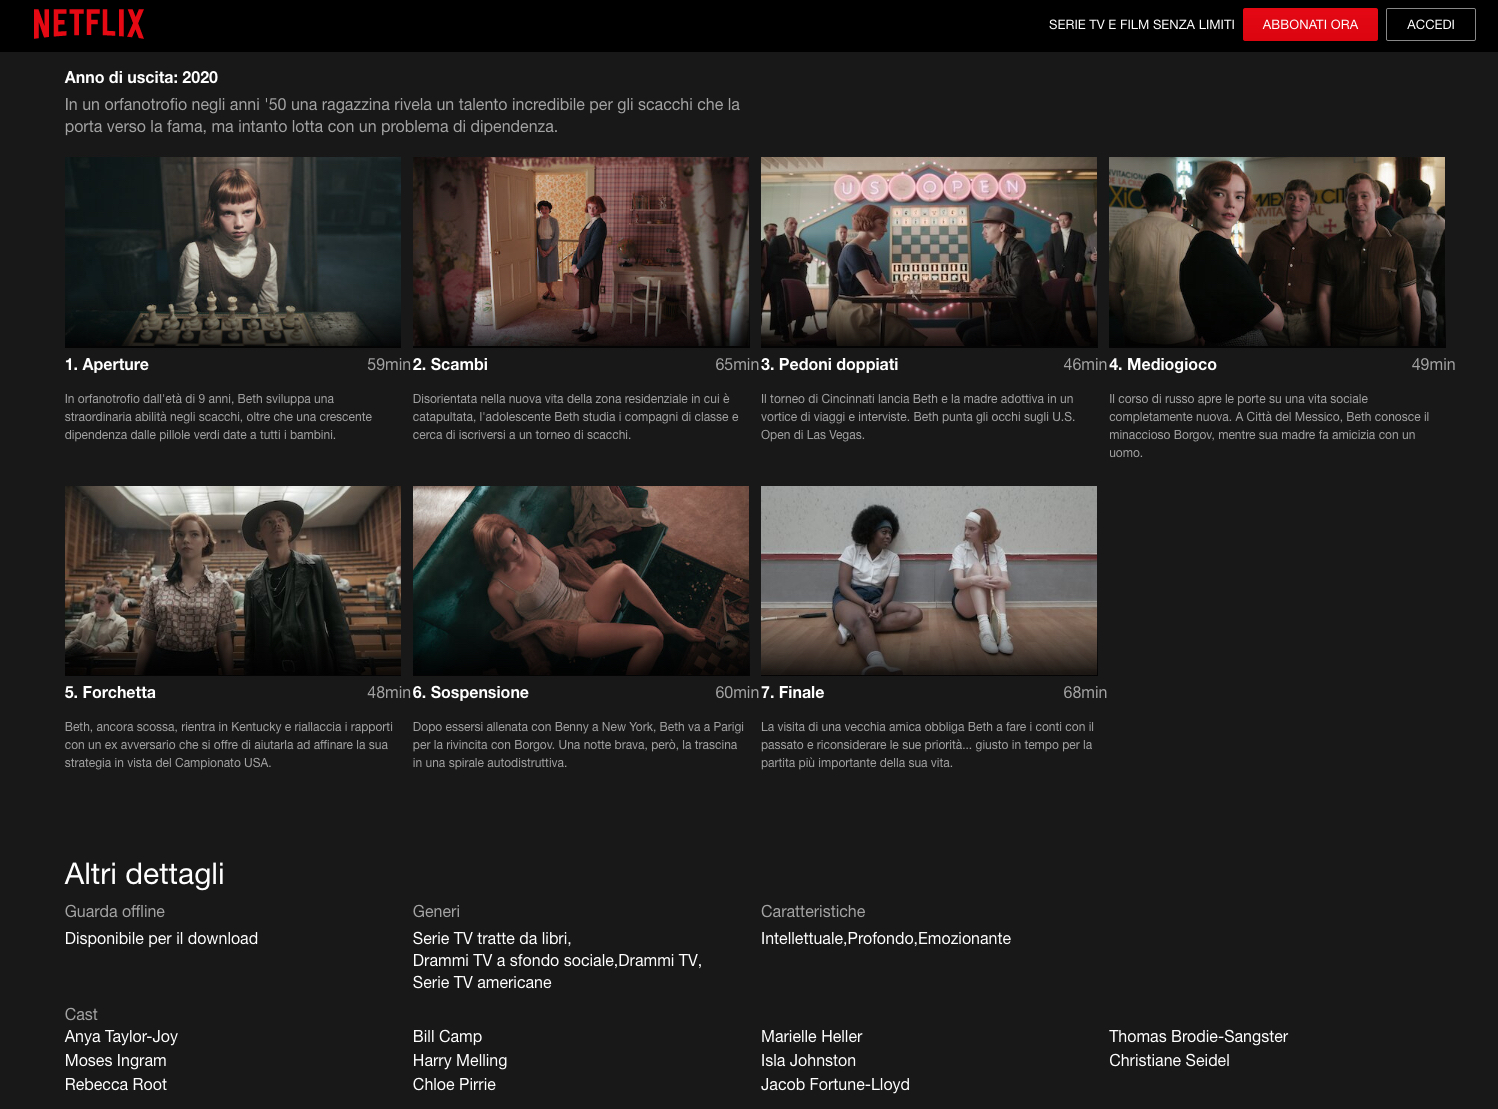The height and width of the screenshot is (1109, 1498).
Task: Click the 'Altri dettagli' heading
Action: click(x=145, y=874)
